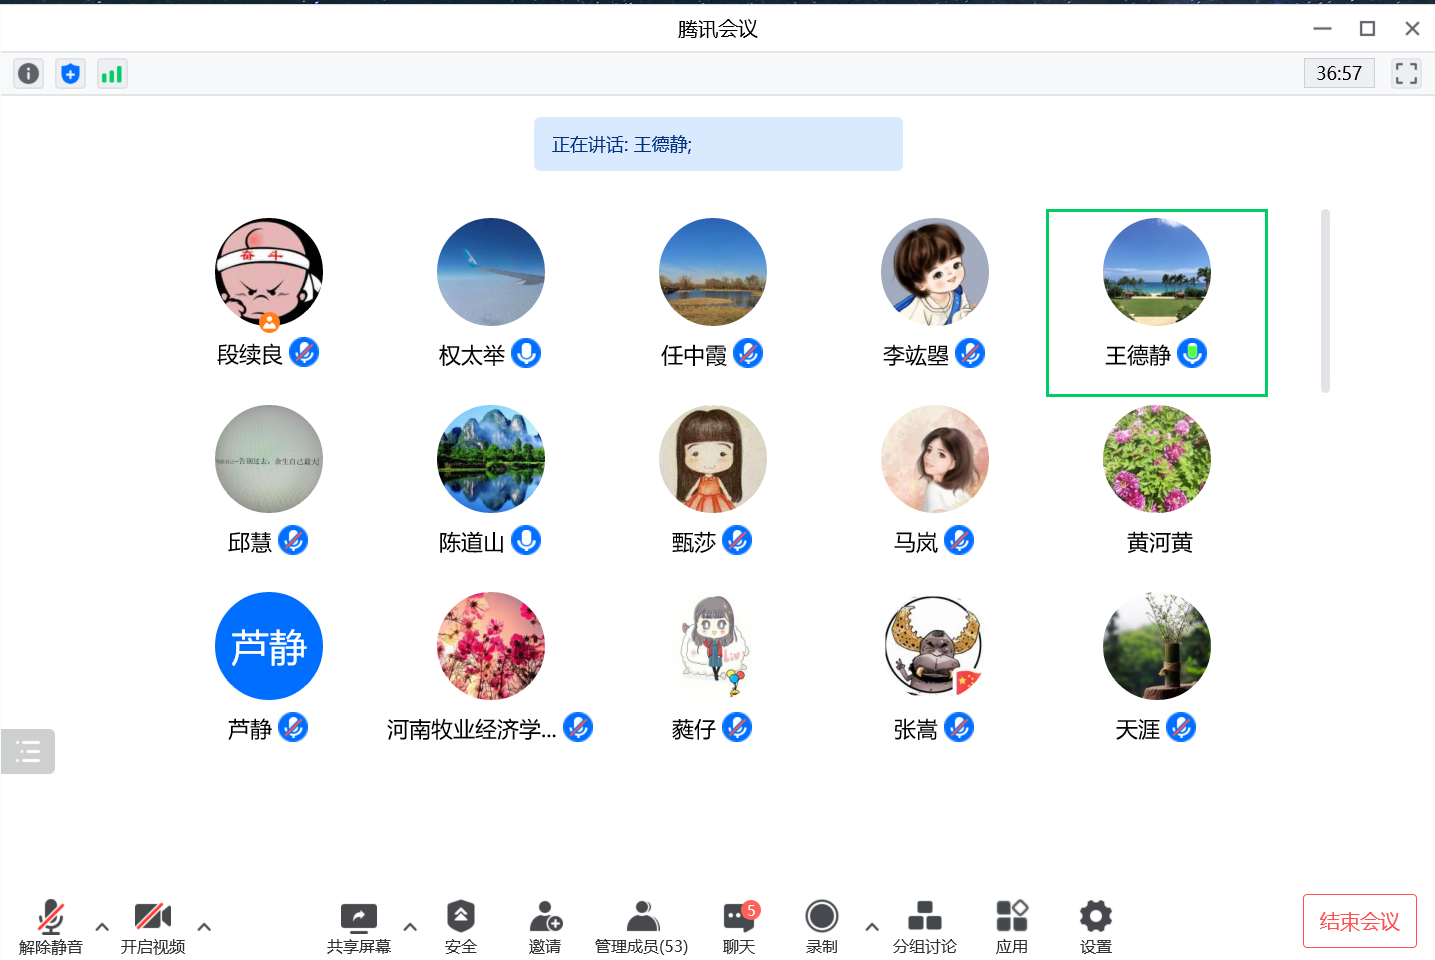
Task: Expand the share screen options arrow
Action: [x=410, y=927]
